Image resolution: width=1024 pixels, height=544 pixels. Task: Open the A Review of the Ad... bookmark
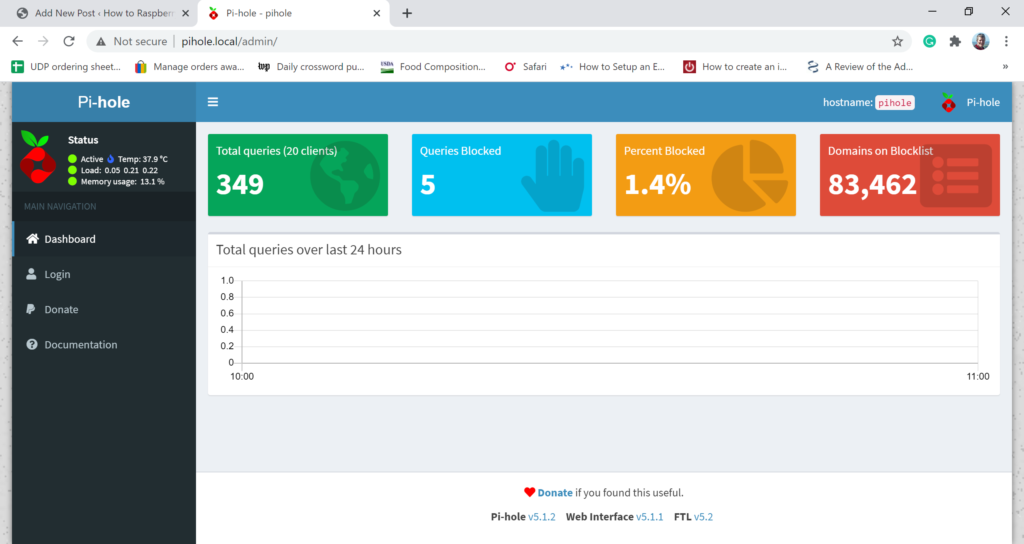click(859, 67)
